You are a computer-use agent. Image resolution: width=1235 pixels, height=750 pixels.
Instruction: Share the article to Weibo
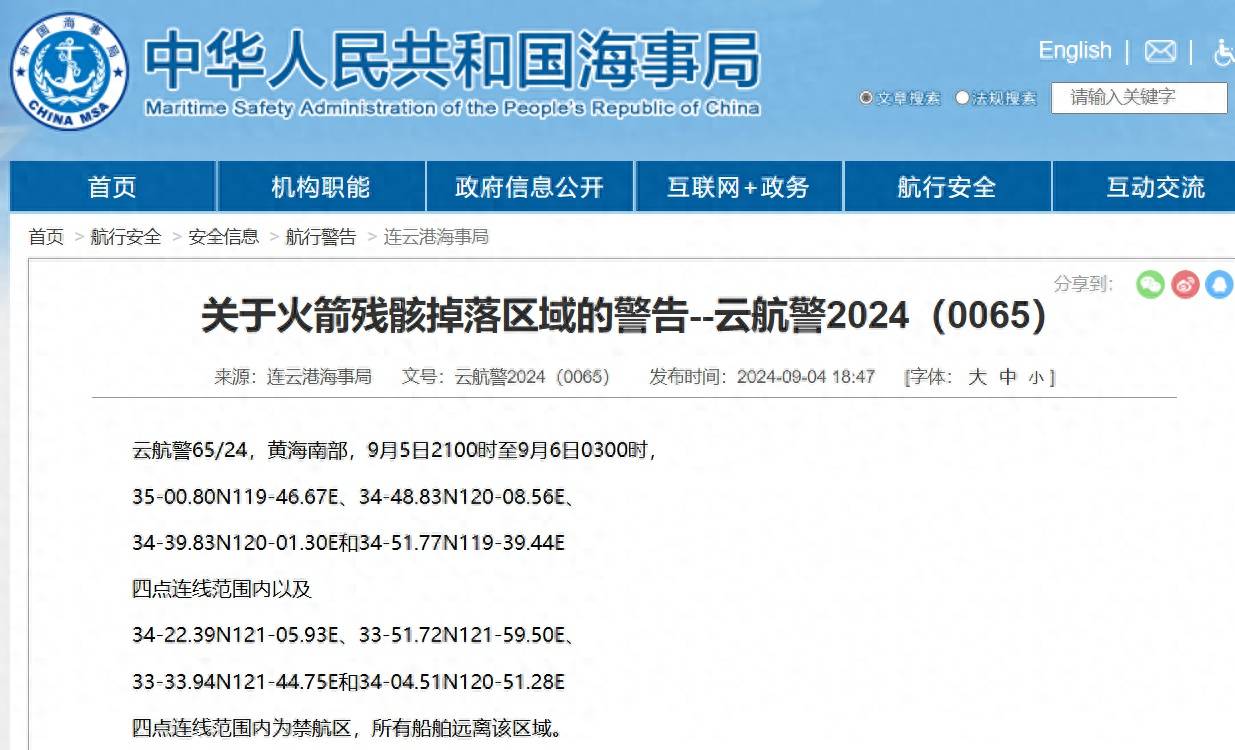click(1185, 285)
